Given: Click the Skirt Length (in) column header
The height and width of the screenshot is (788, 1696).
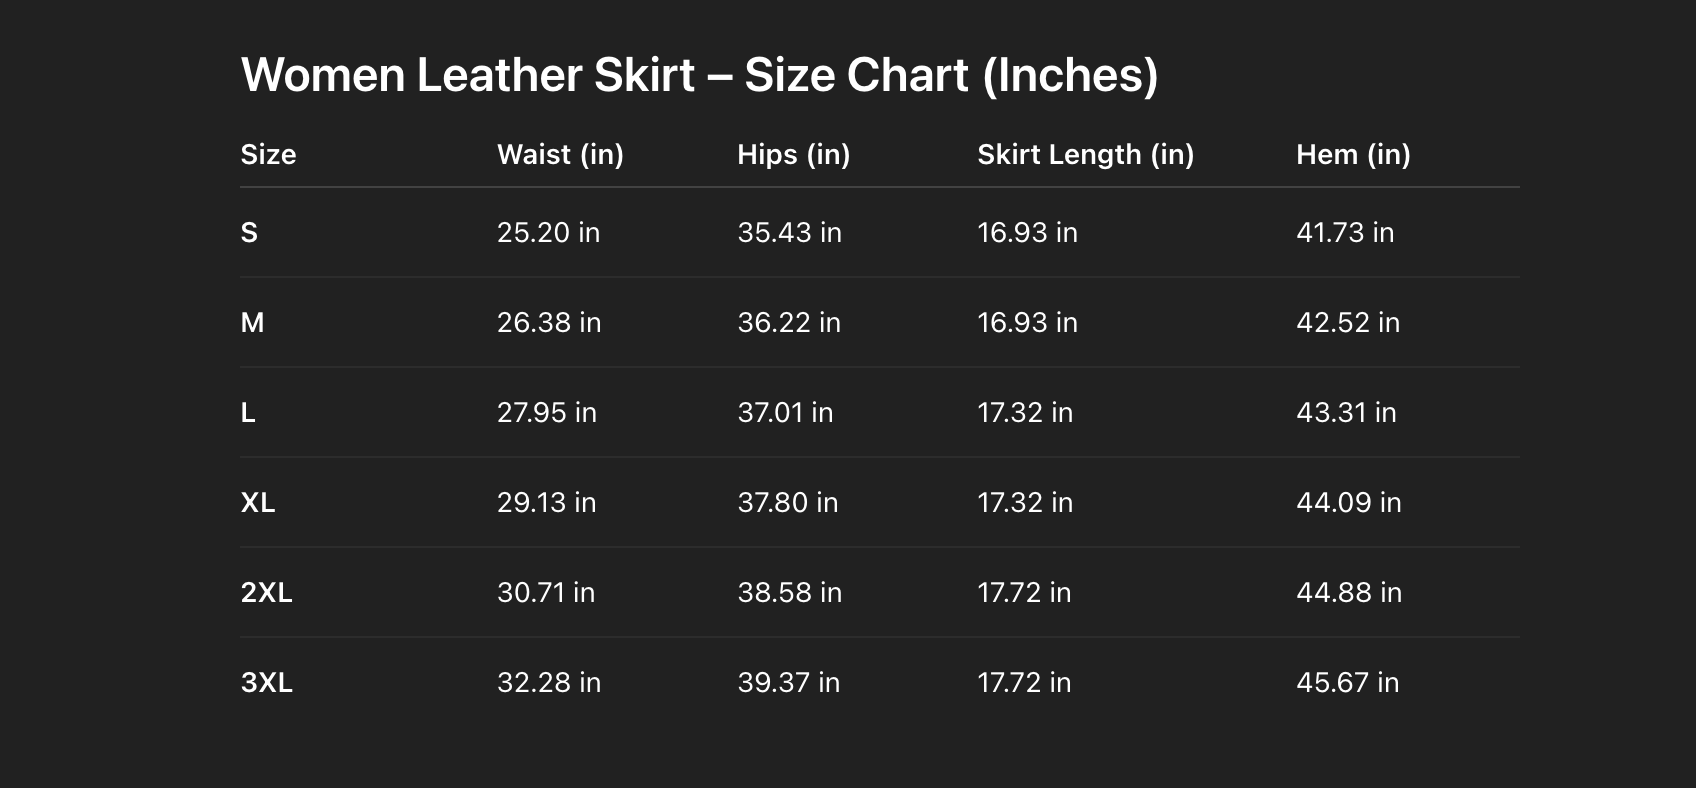Looking at the screenshot, I should [1085, 154].
